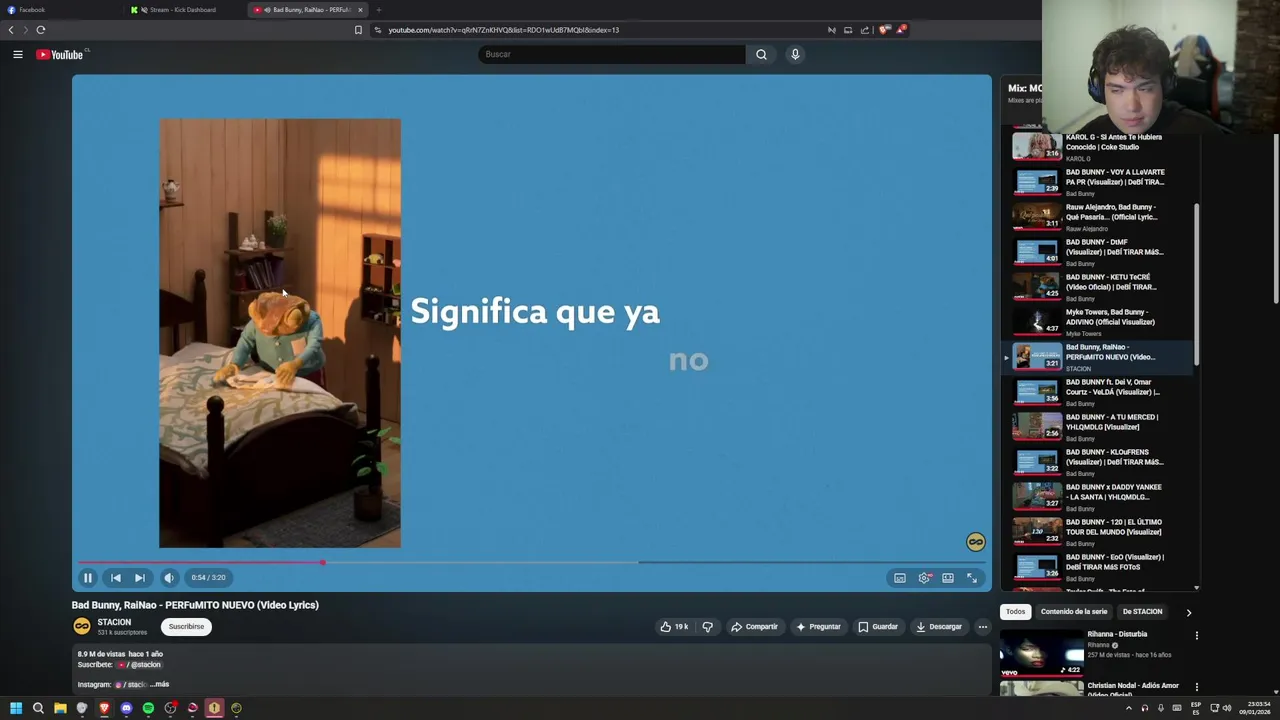1280x720 pixels.
Task: Pause the video playback
Action: tap(88, 578)
